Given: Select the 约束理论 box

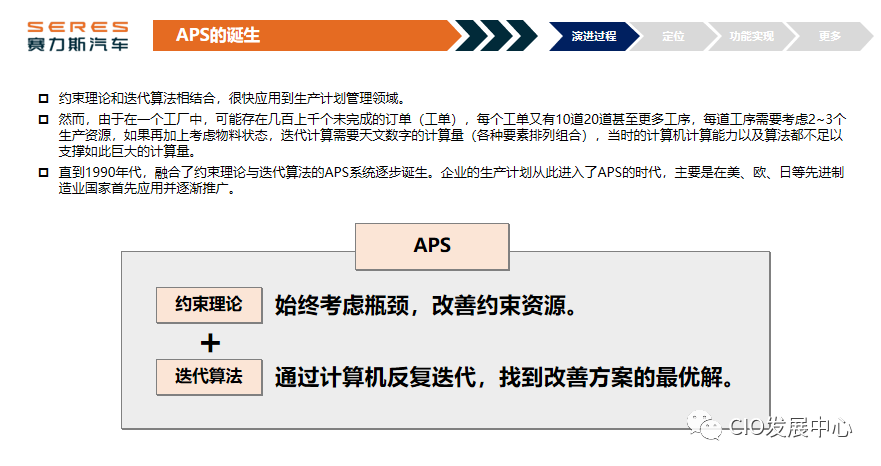Looking at the screenshot, I should (209, 305).
